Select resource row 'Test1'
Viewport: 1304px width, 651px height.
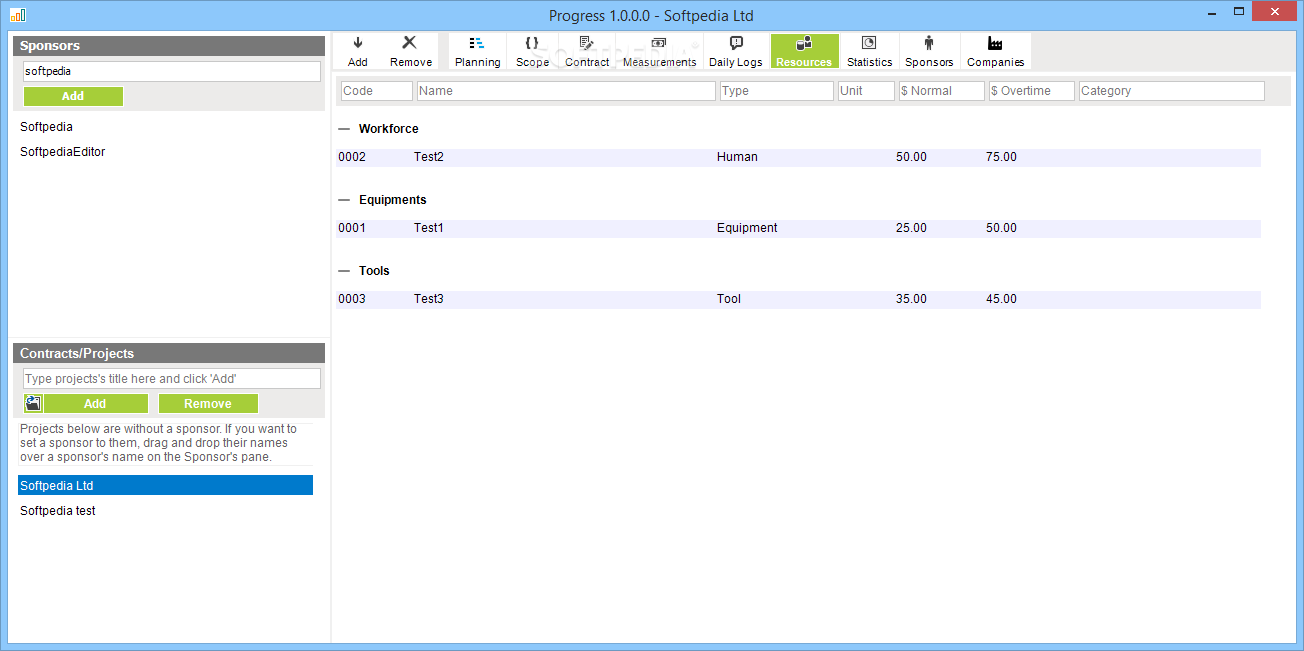pos(799,228)
